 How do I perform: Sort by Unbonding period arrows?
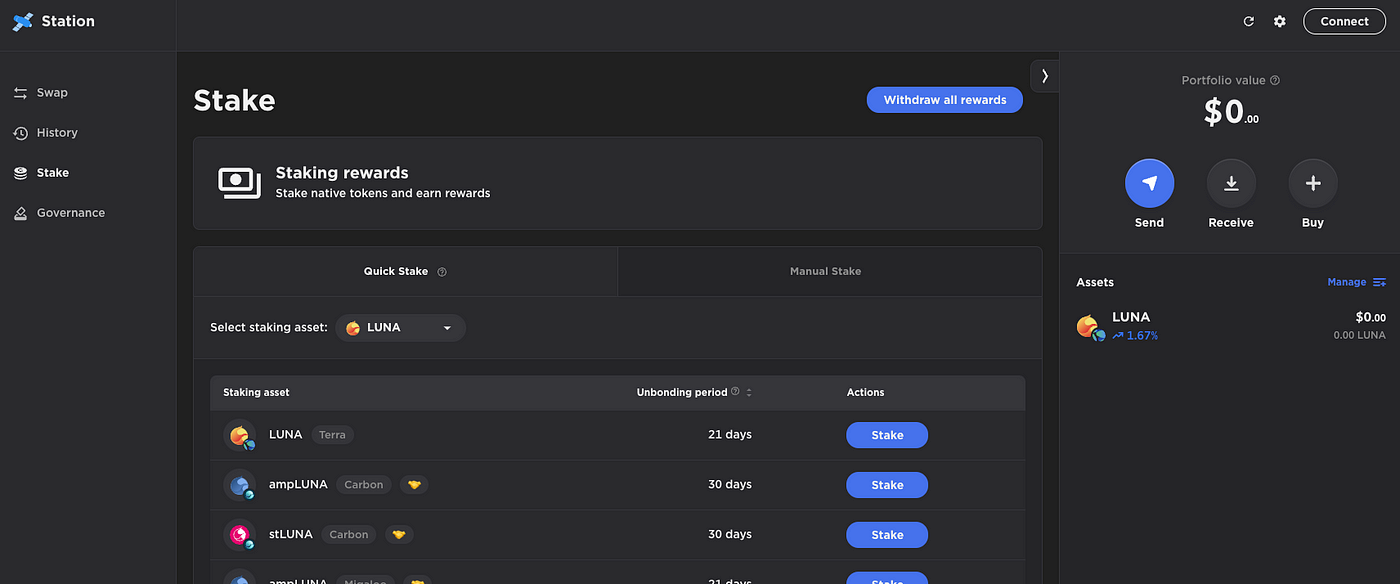749,393
